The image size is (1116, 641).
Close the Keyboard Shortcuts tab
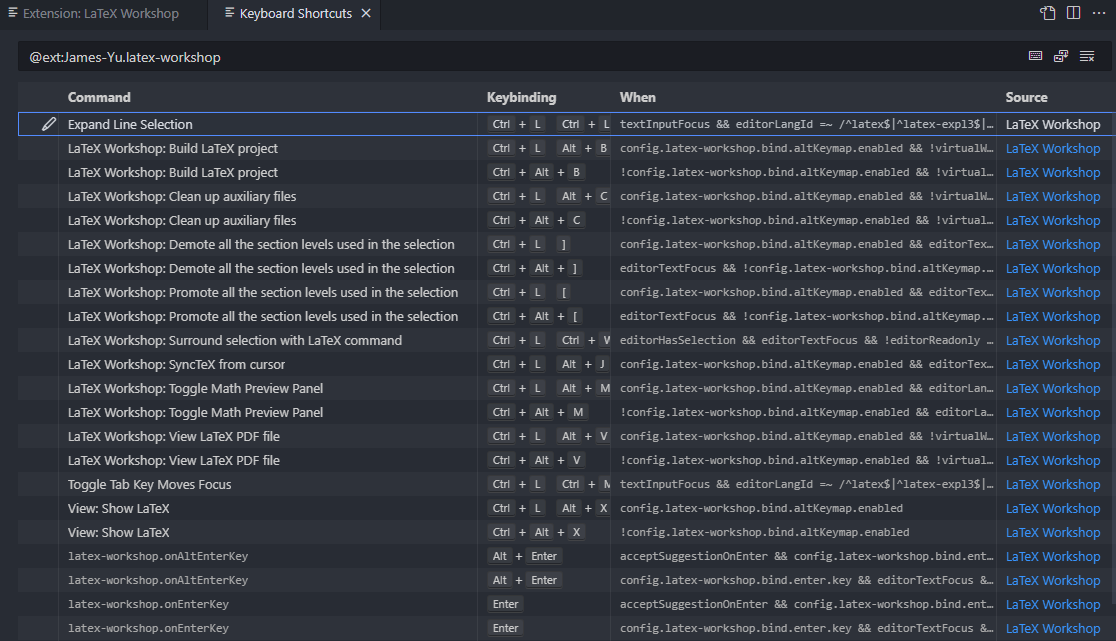[366, 13]
